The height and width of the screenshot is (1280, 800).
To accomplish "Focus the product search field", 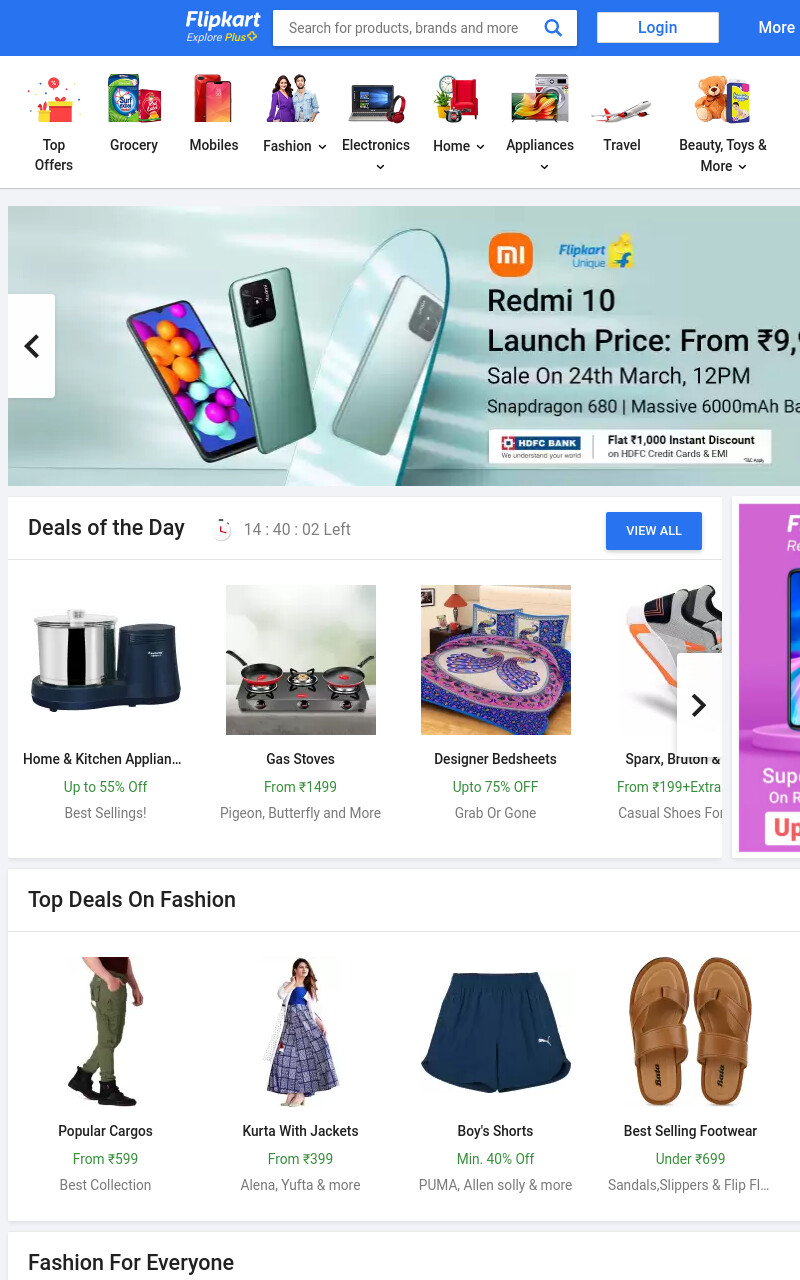I will (x=410, y=28).
